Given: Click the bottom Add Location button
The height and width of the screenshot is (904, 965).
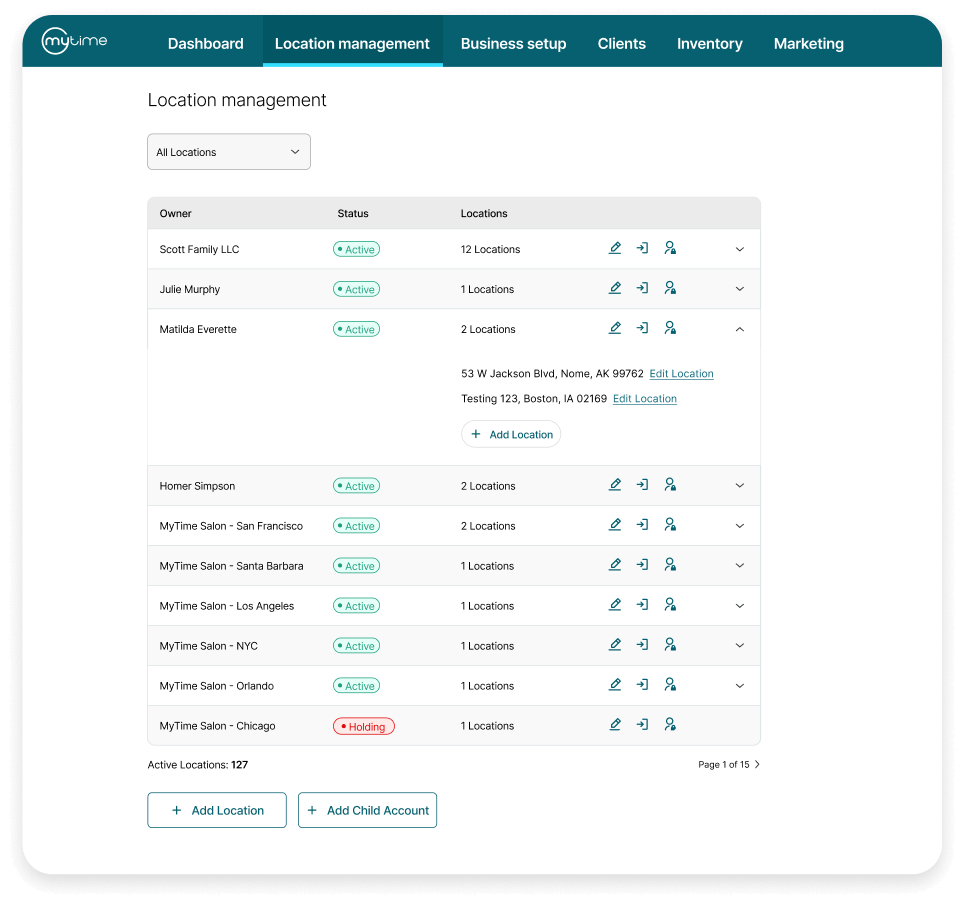Looking at the screenshot, I should [217, 810].
